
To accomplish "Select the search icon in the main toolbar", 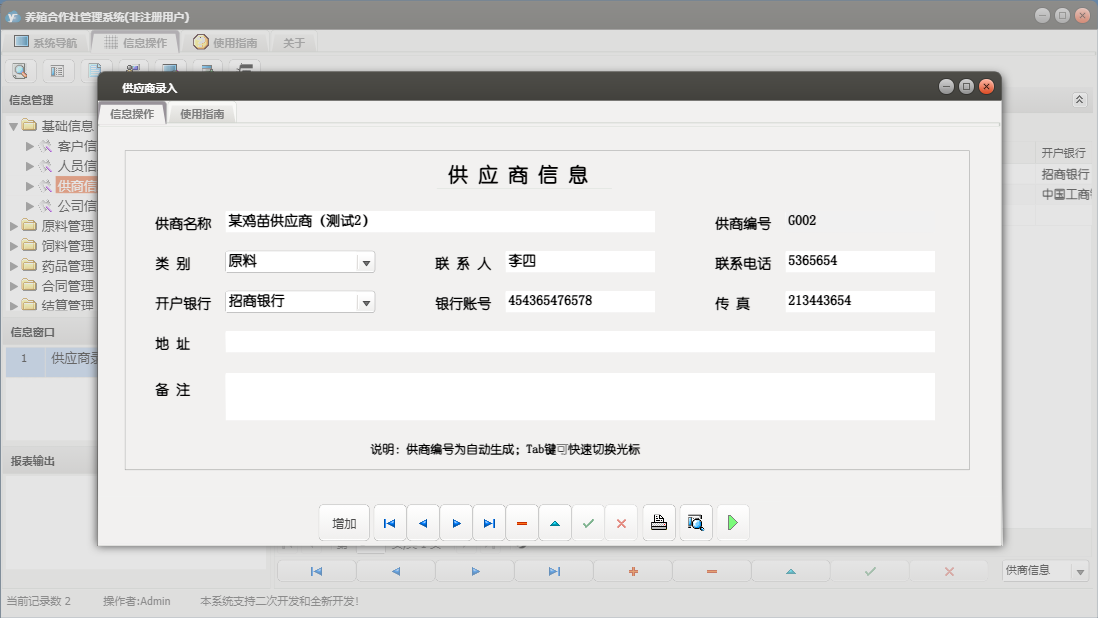I will (x=20, y=70).
